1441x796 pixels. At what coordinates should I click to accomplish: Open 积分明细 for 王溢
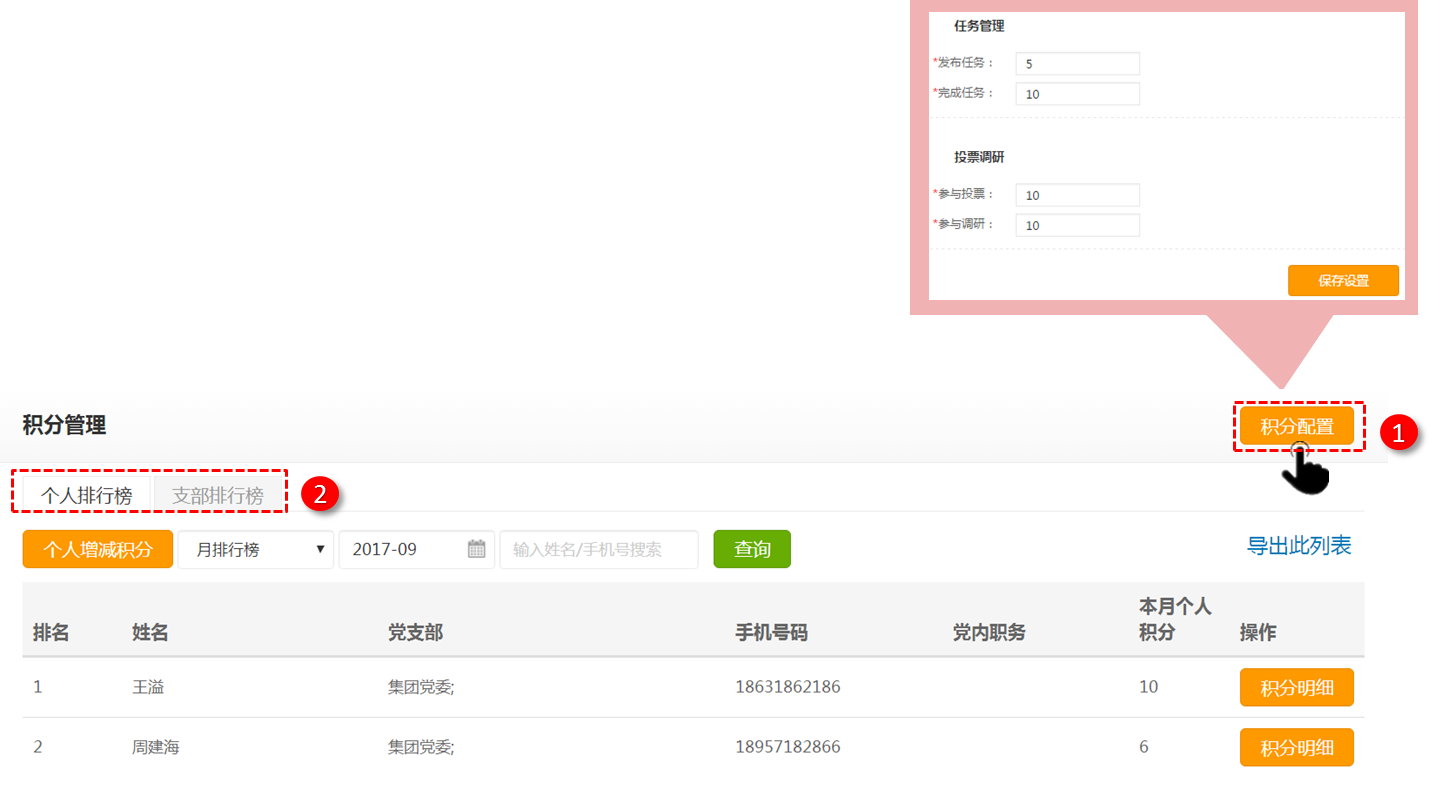pyautogui.click(x=1296, y=688)
